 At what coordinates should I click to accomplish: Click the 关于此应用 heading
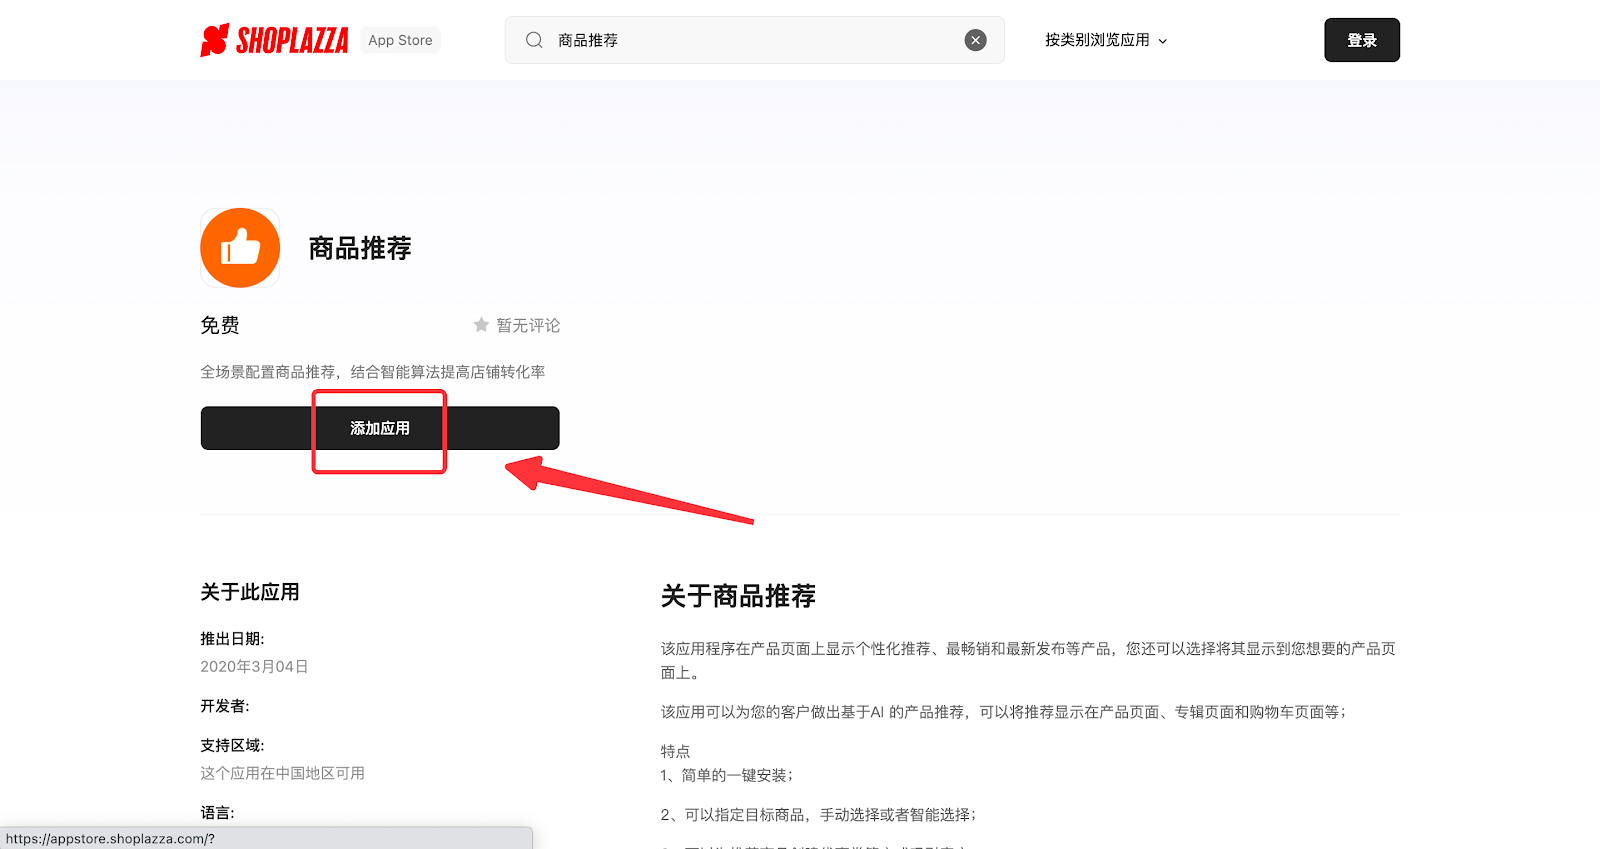250,592
